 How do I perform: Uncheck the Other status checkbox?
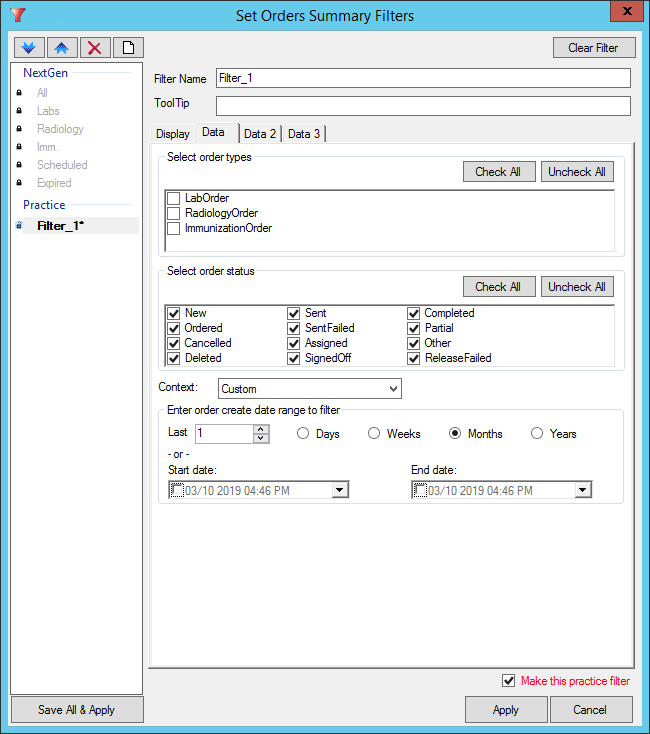pos(413,343)
